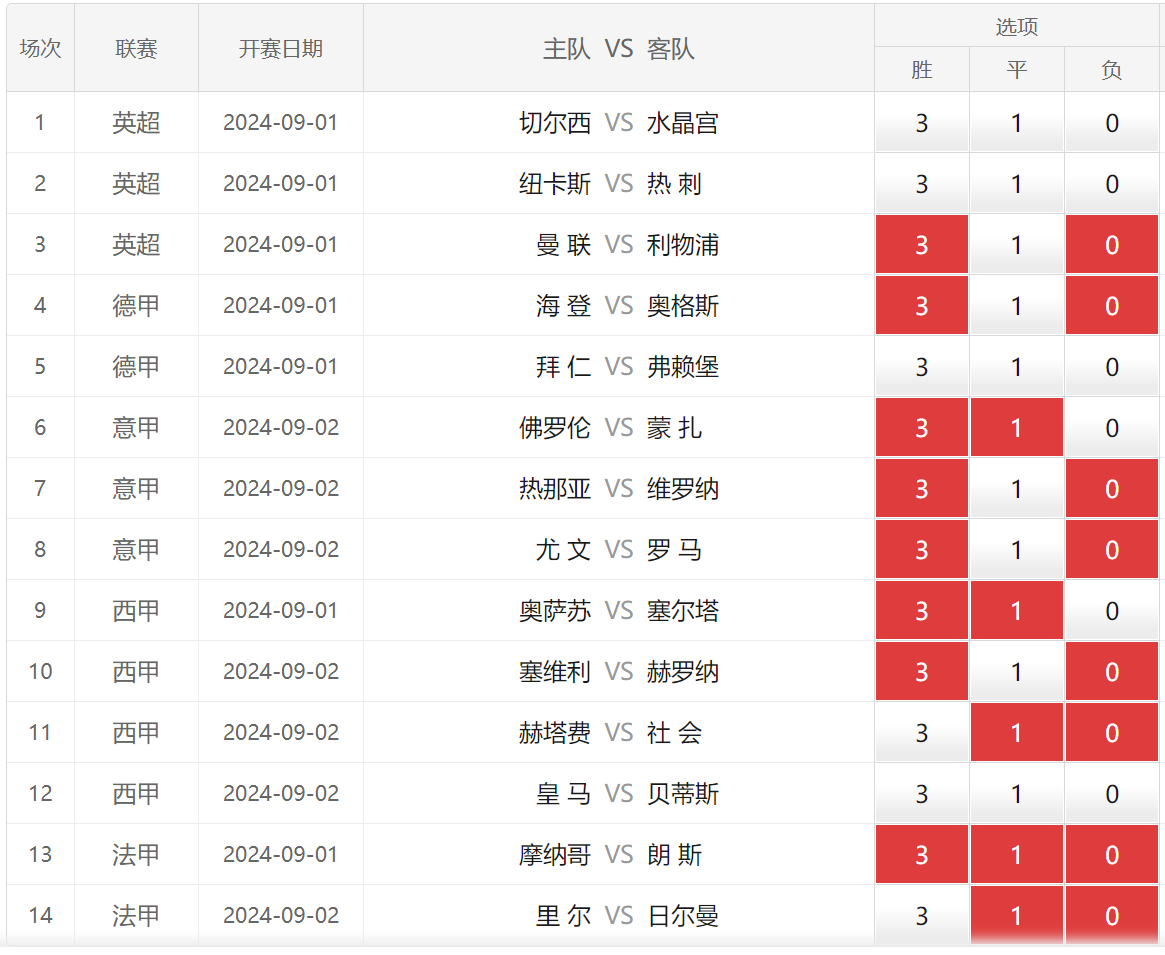Click date 2024-09-01 in row 9
Viewport: 1165px width, 955px height.
(x=281, y=610)
